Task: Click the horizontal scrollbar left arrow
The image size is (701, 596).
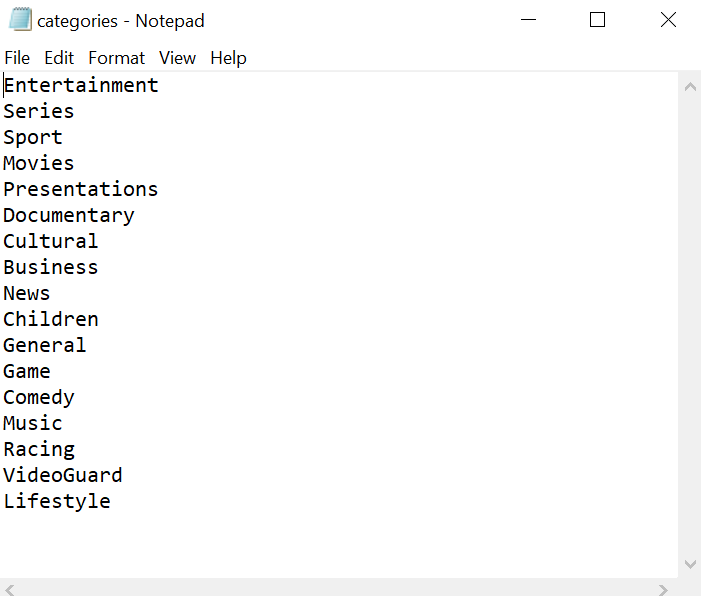Action: point(10,590)
